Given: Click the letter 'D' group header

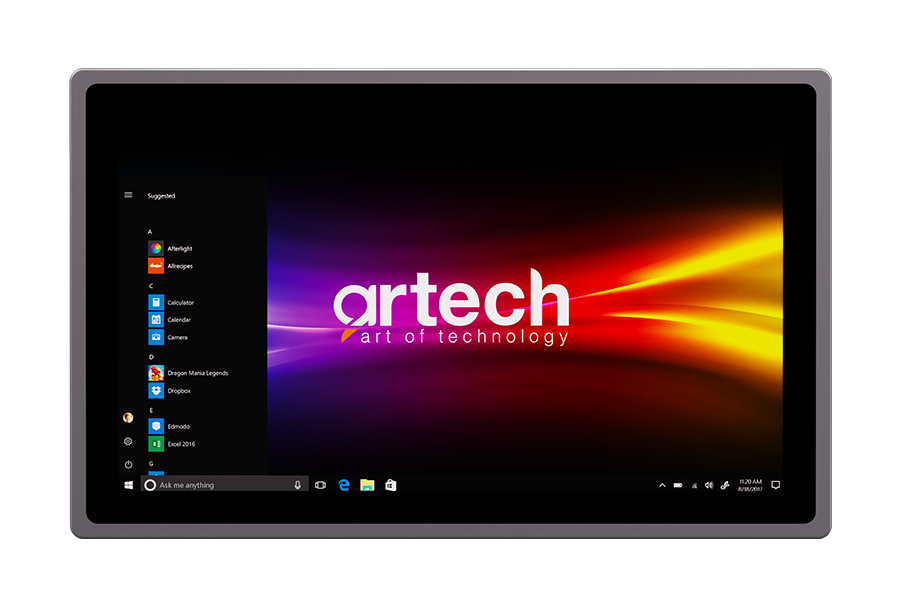Looking at the screenshot, I should pyautogui.click(x=151, y=357).
